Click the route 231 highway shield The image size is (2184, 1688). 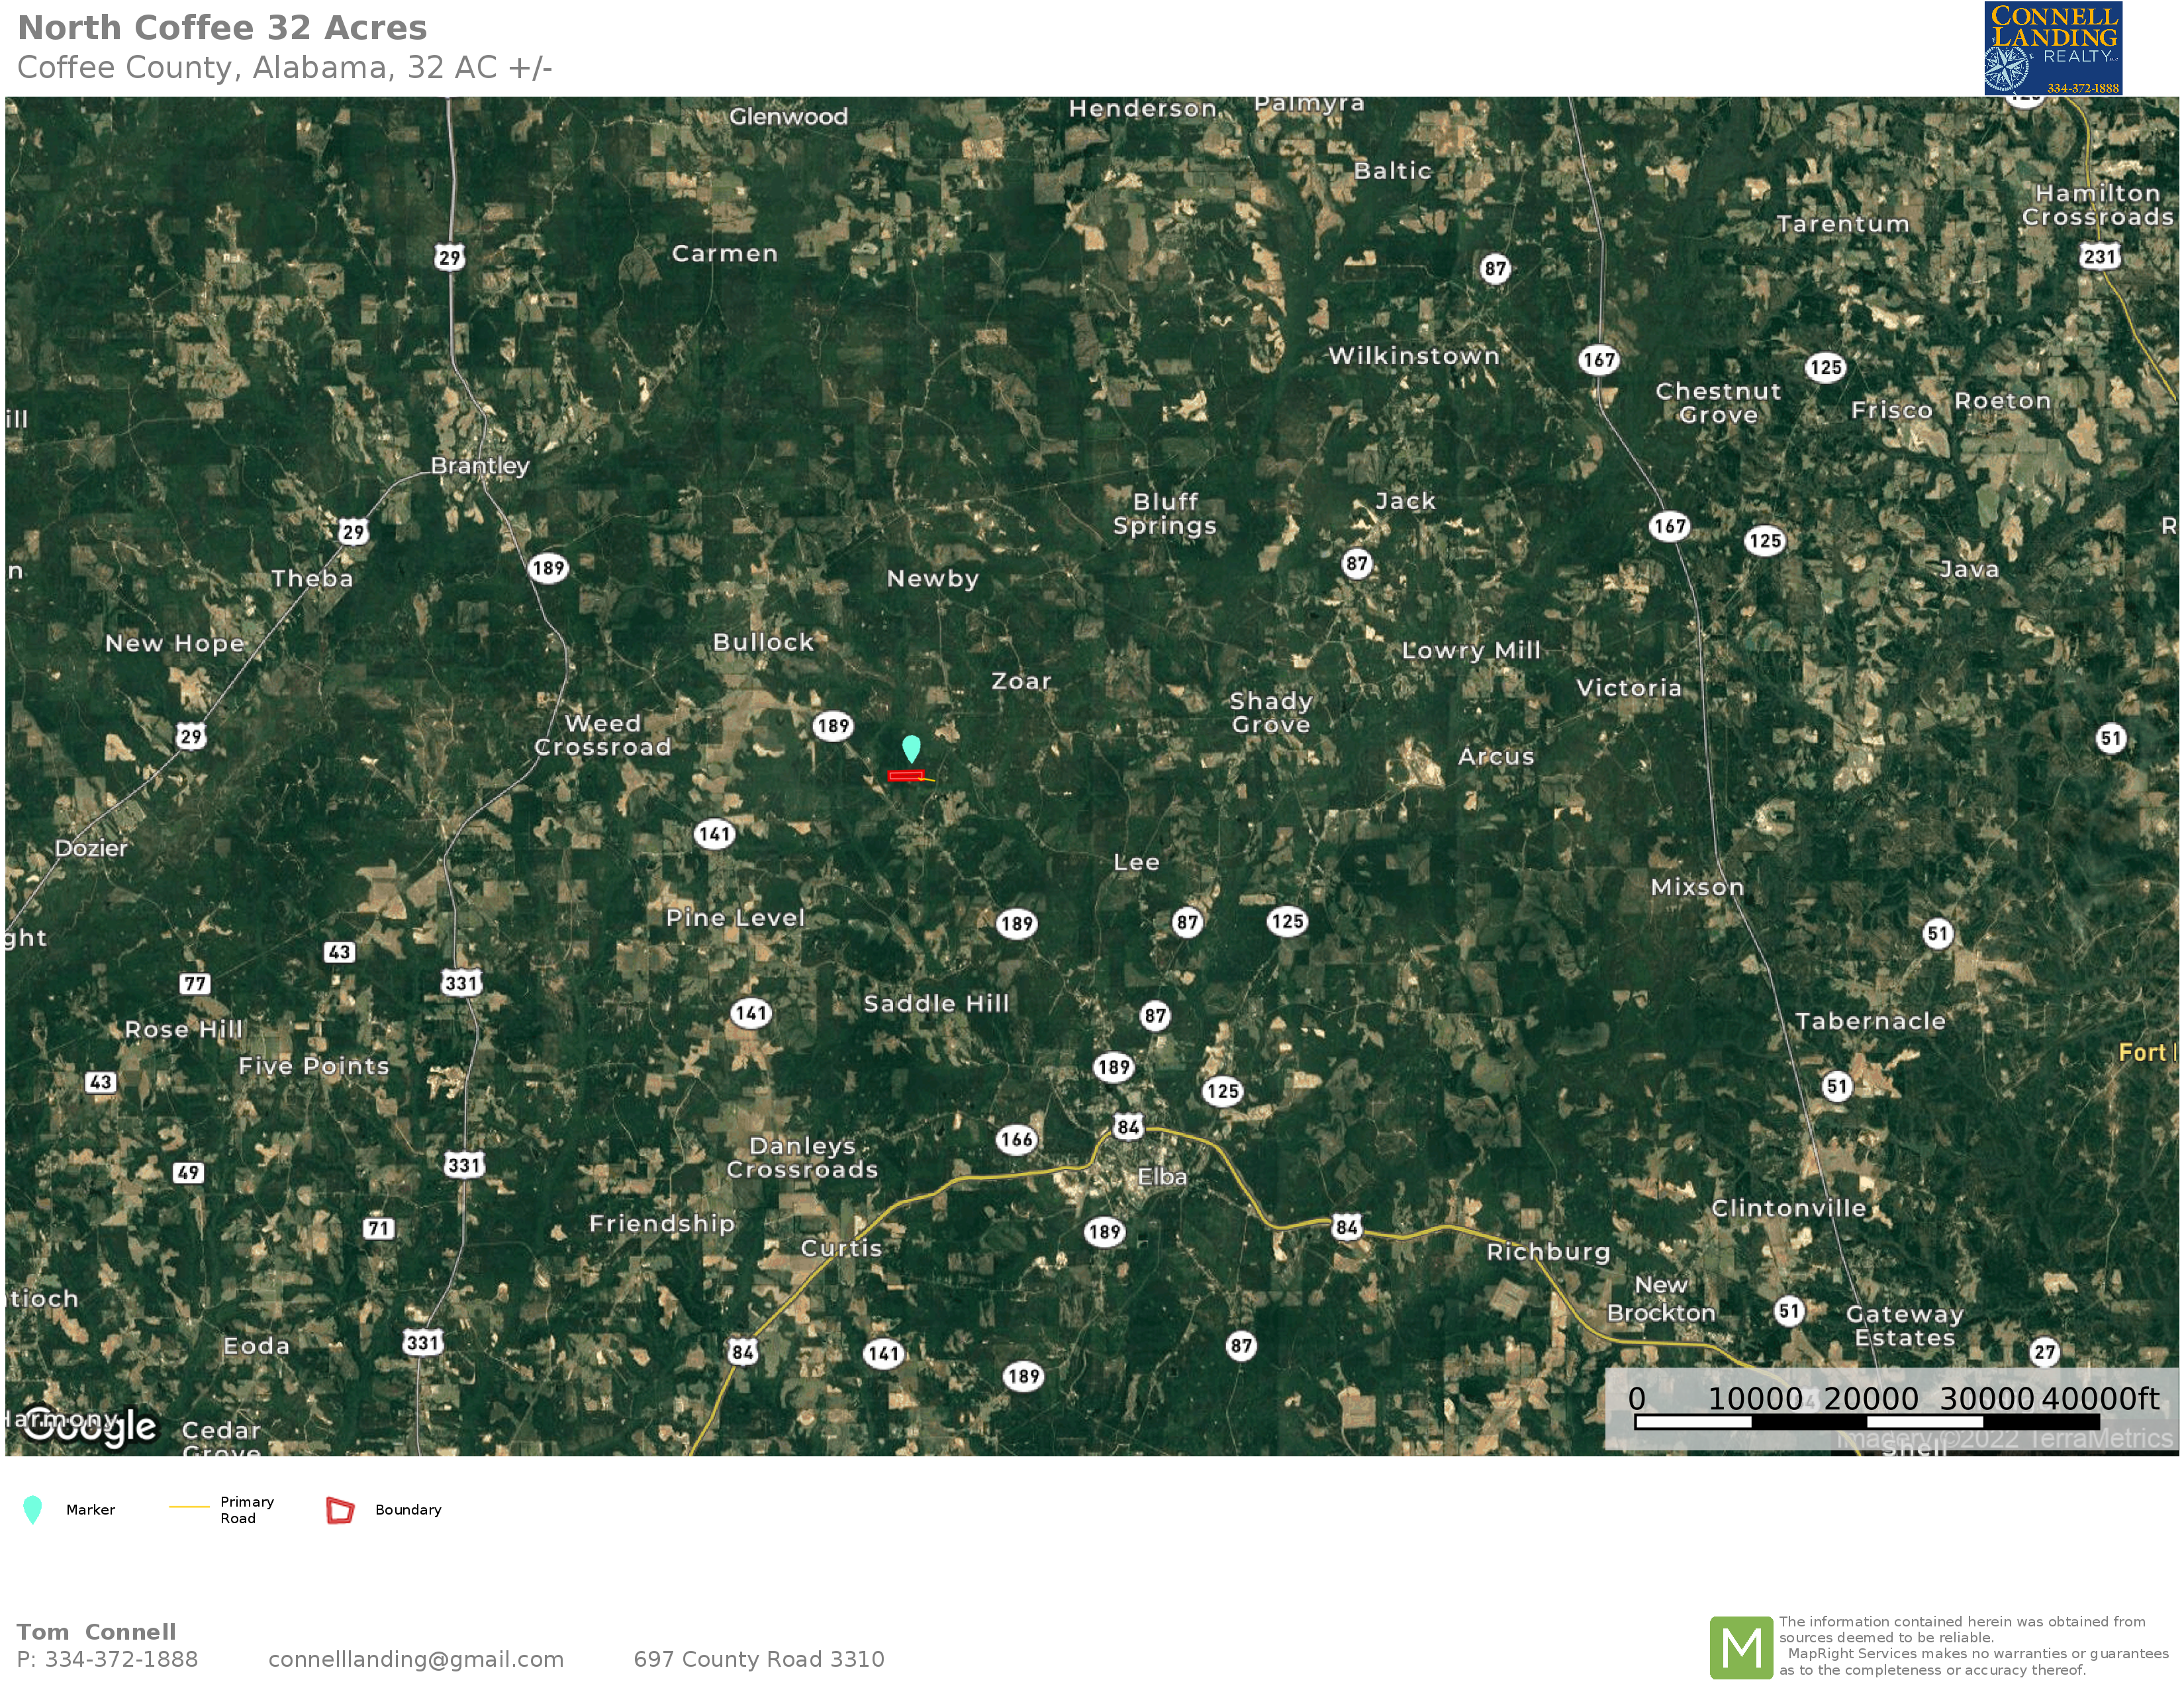point(2099,256)
